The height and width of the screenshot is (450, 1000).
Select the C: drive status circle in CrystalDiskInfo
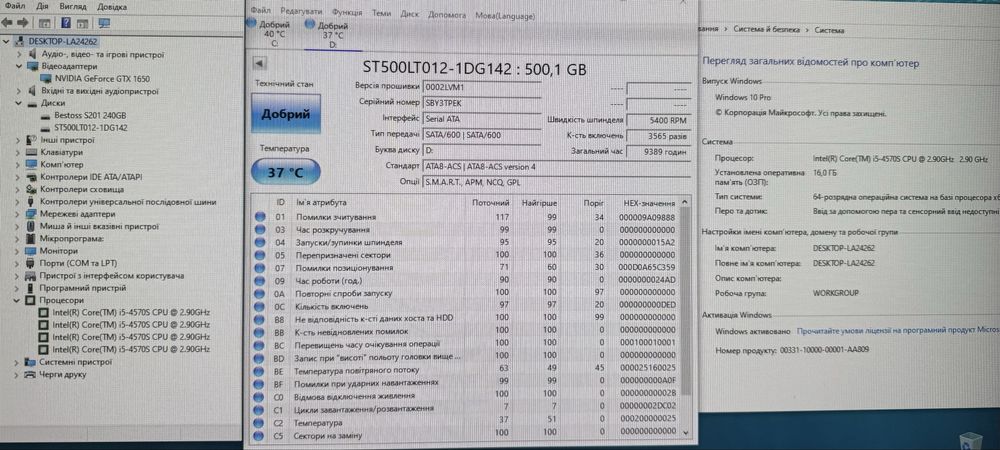(x=250, y=24)
